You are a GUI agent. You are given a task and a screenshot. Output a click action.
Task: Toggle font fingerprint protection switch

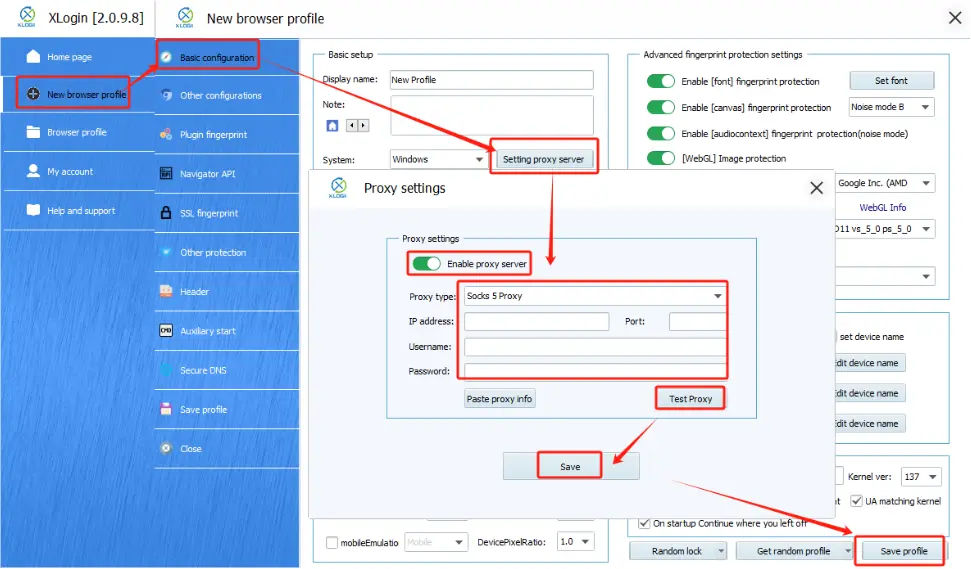[x=661, y=81]
